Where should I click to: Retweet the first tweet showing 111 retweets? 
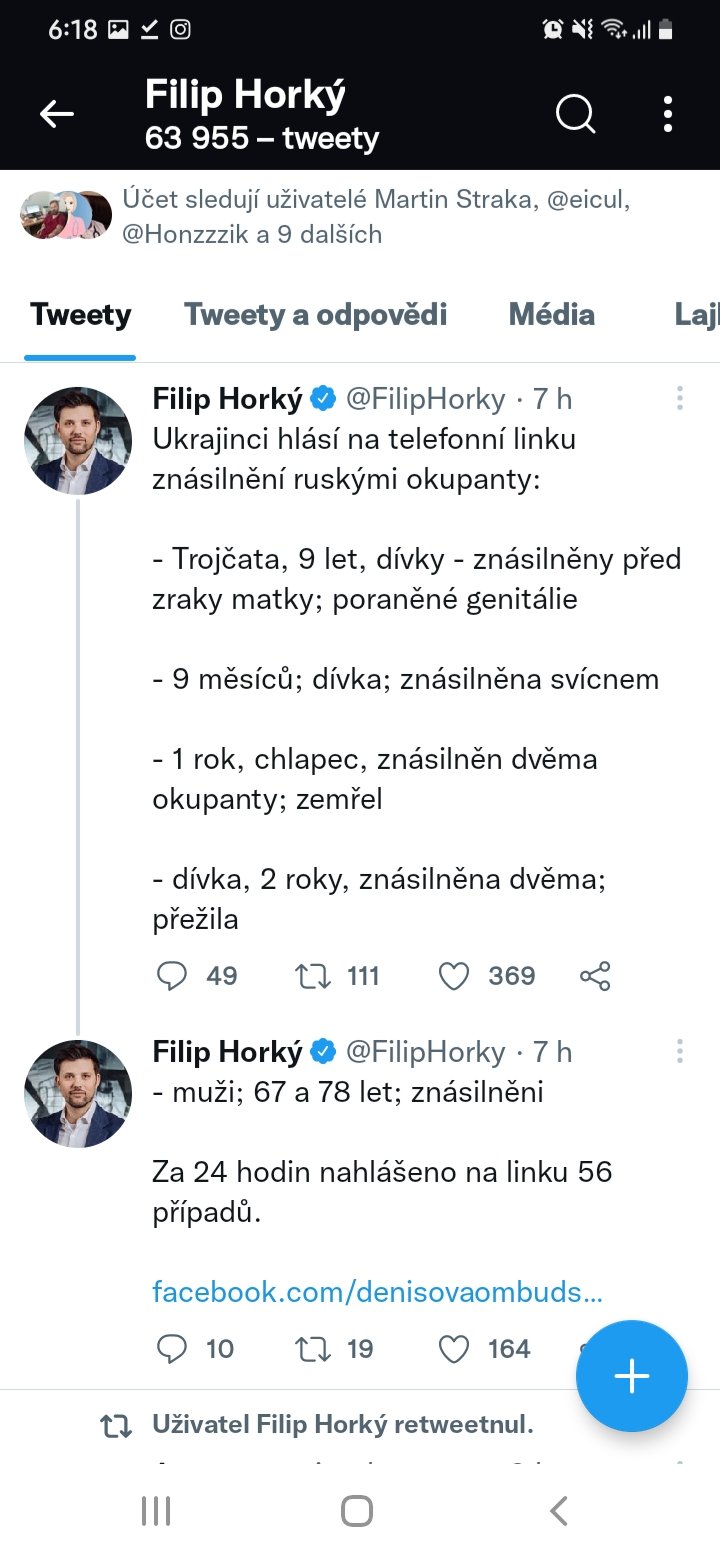click(313, 976)
